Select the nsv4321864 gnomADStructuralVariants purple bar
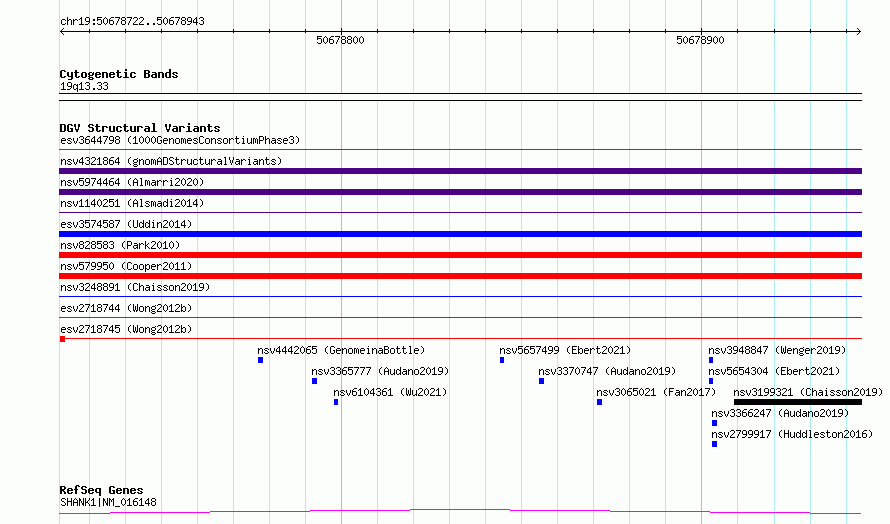Screen dimensions: 890x524 point(460,171)
